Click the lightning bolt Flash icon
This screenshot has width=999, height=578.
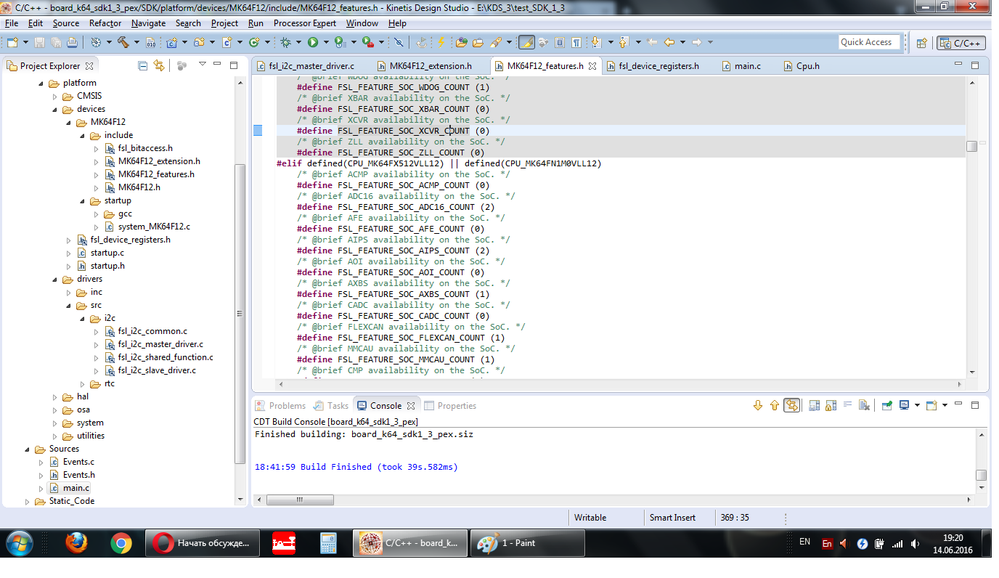(441, 42)
